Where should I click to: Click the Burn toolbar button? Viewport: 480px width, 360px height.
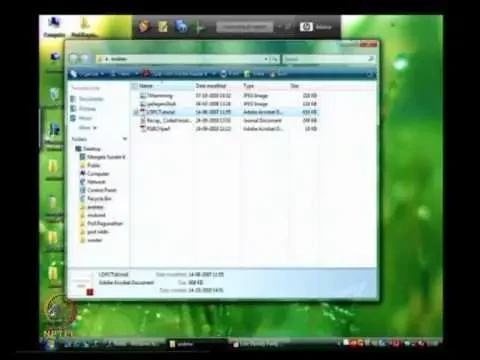(279, 74)
